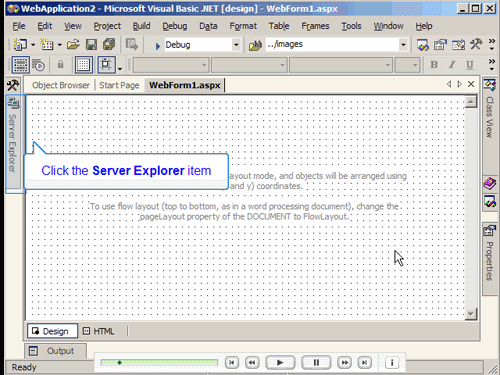Viewport: 500px width, 375px height.
Task: Toggle the Lock Element padlock icon
Action: (x=60, y=64)
